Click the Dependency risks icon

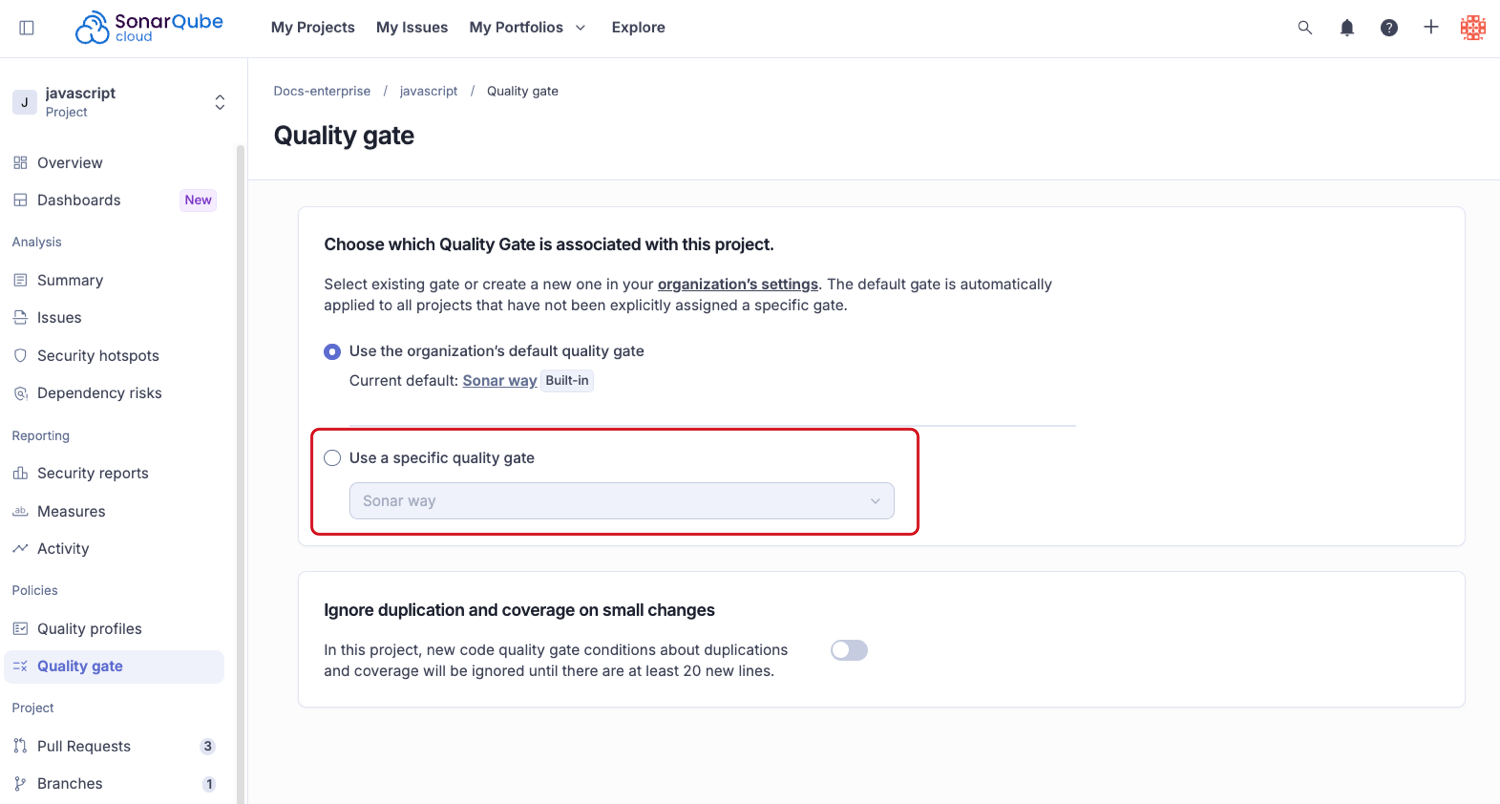[20, 394]
